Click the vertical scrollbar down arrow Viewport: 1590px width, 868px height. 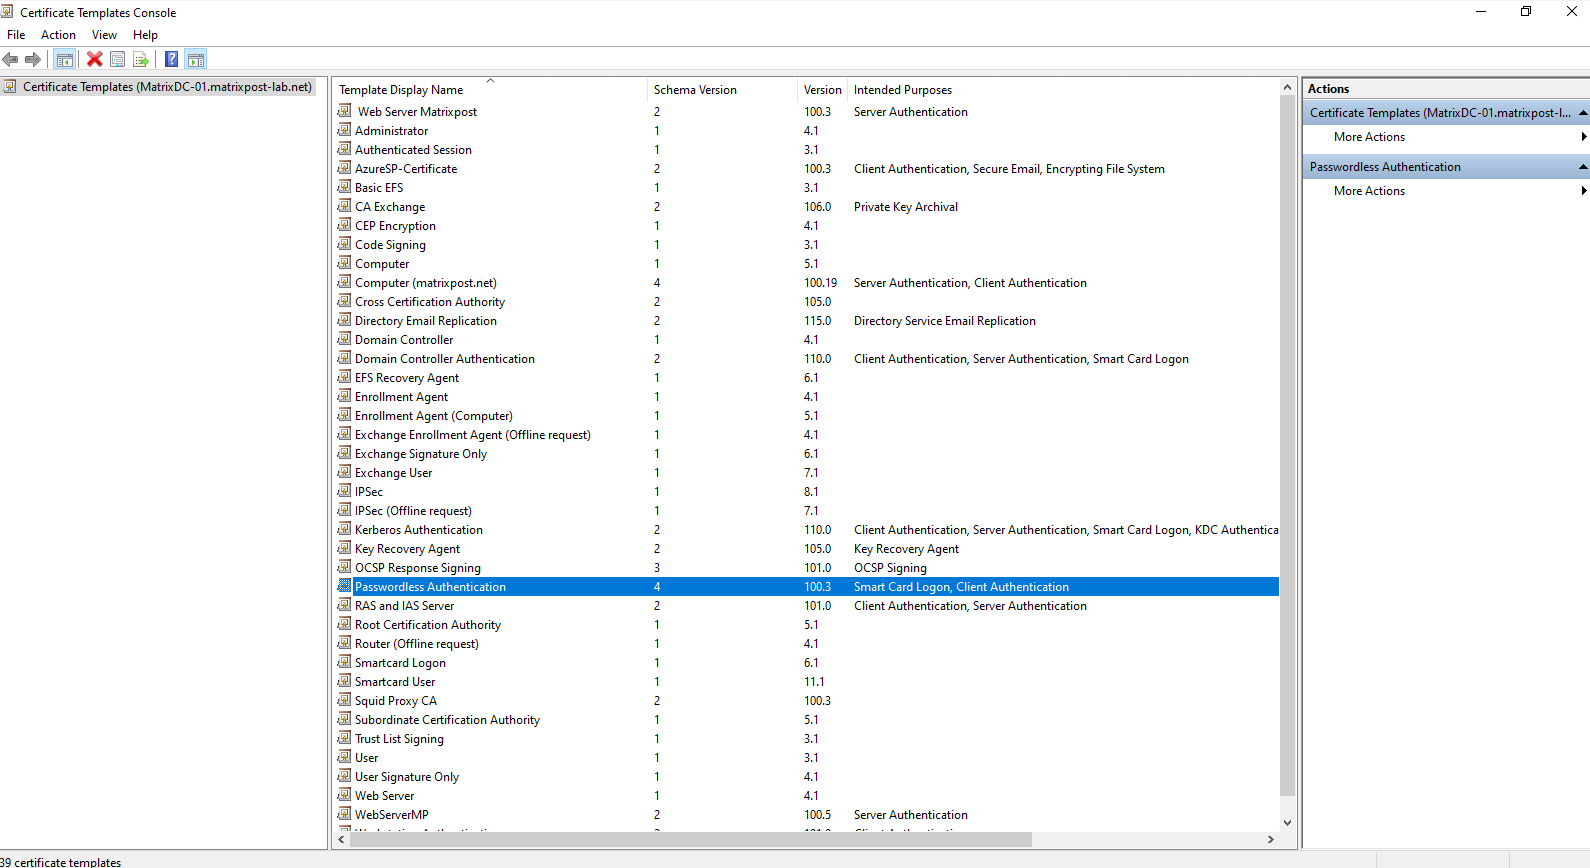(x=1287, y=823)
